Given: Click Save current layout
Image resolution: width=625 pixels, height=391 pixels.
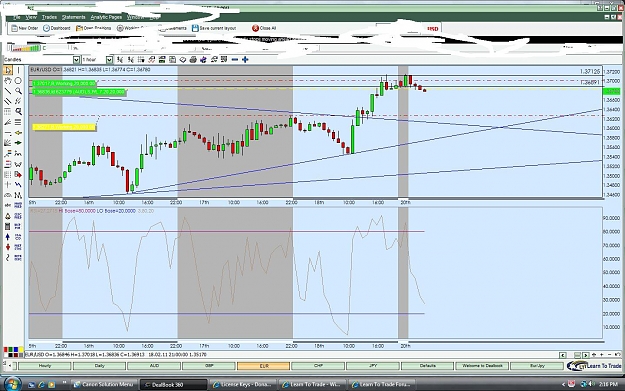Looking at the screenshot, I should pos(214,28).
